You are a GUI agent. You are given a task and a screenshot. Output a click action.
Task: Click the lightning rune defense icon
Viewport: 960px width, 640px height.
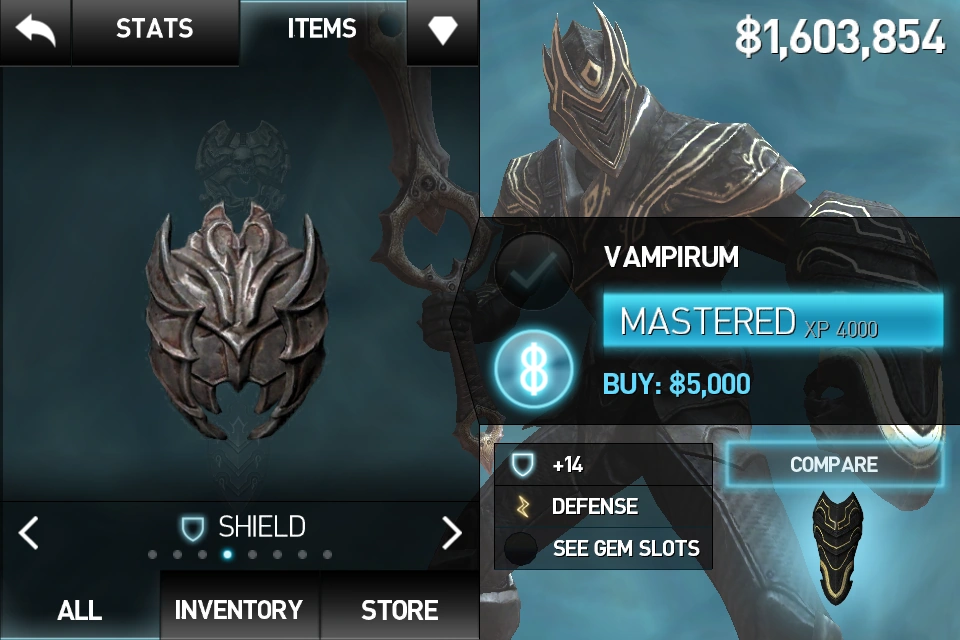point(522,506)
